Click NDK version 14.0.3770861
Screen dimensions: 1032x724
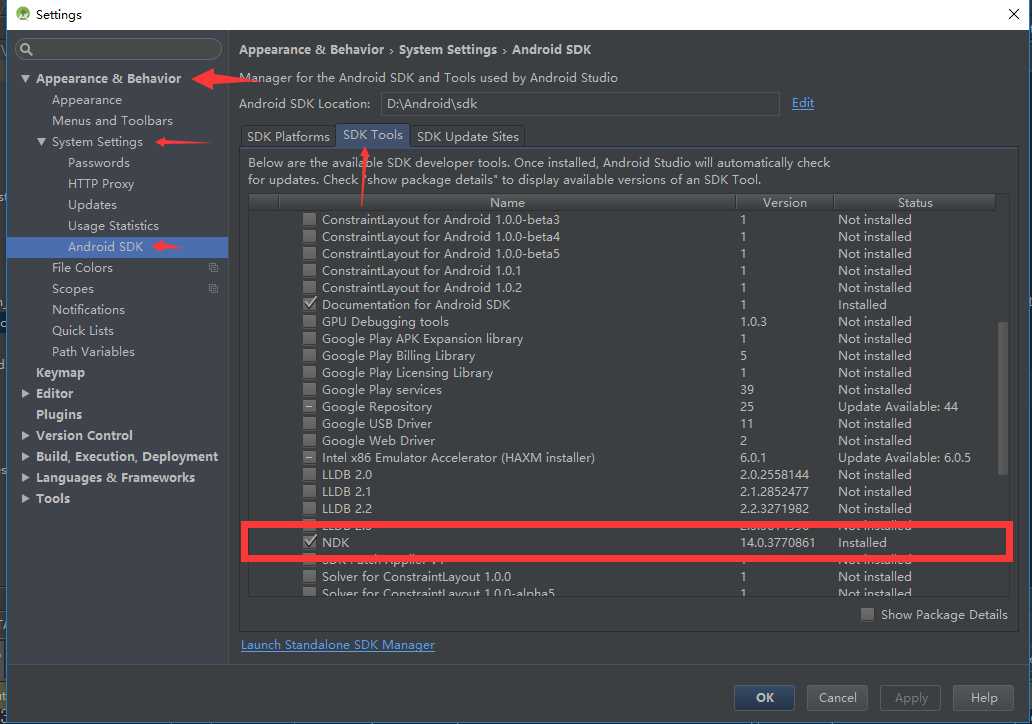(x=777, y=543)
